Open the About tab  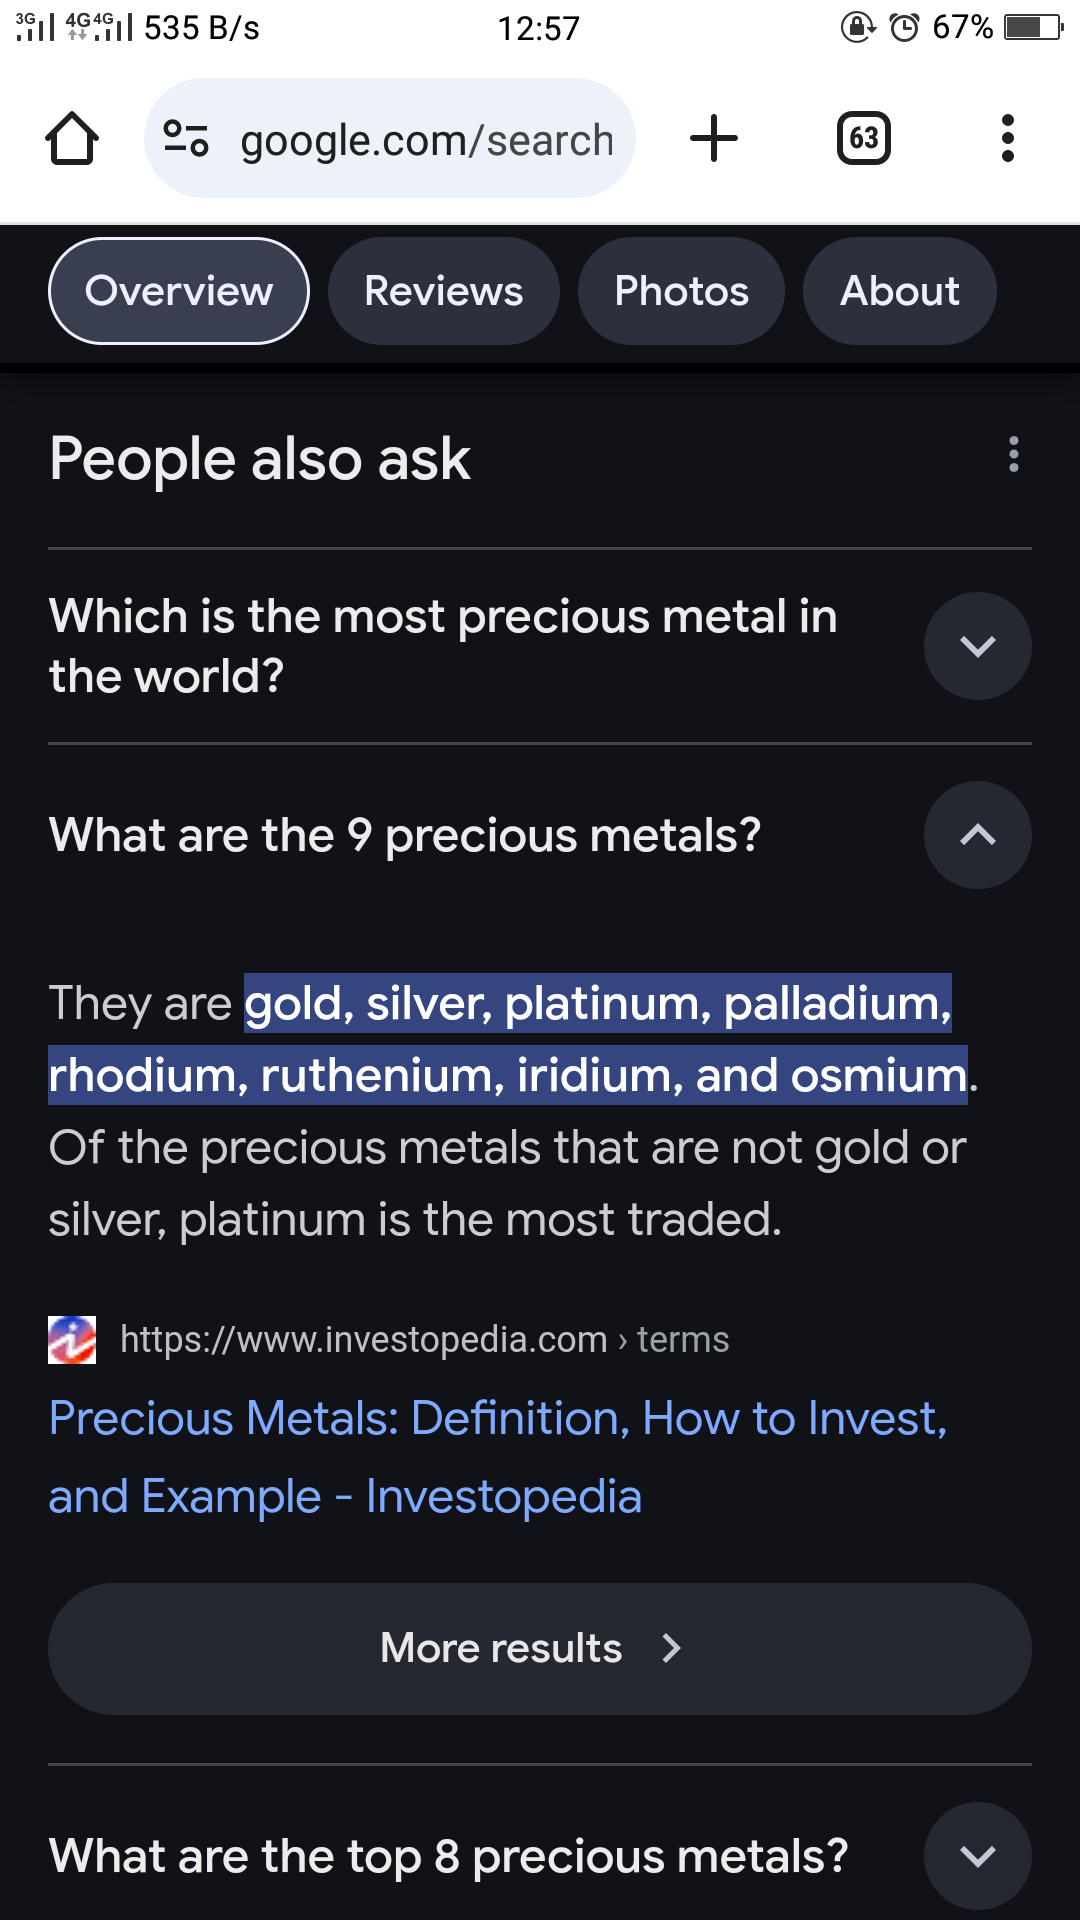click(900, 291)
